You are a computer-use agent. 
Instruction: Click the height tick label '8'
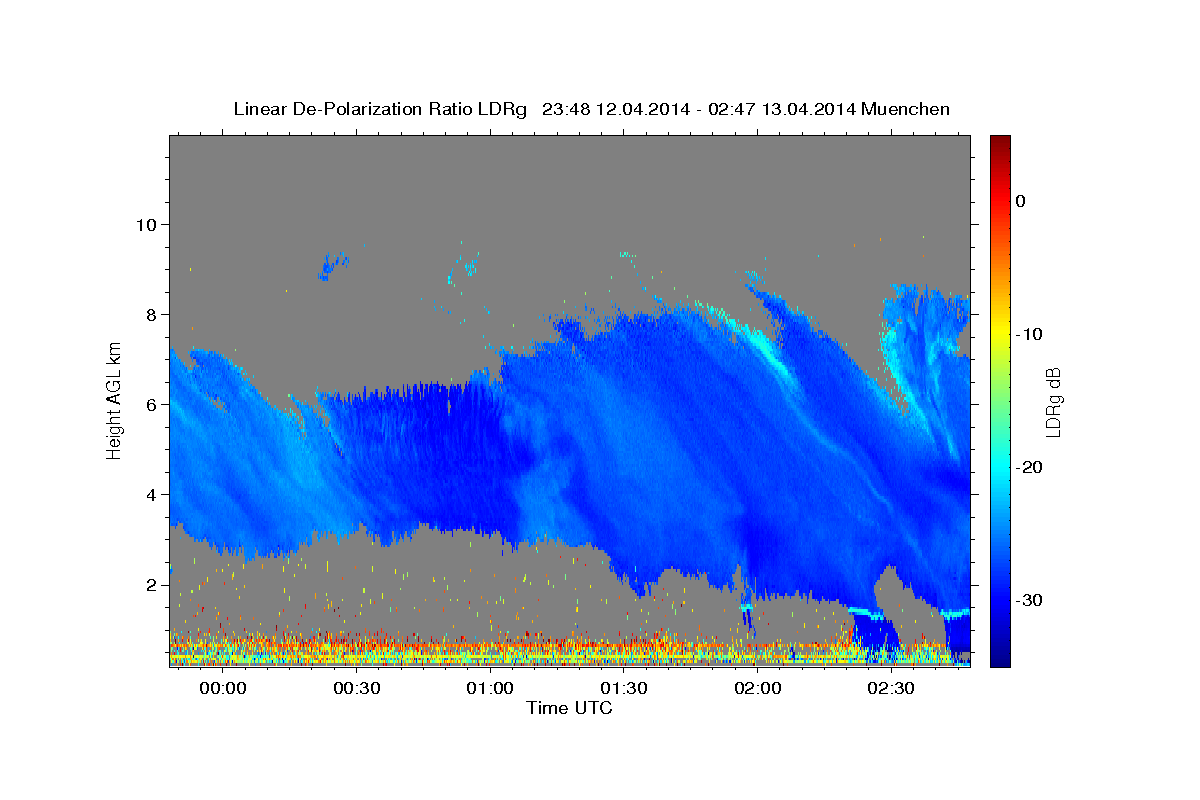tap(150, 314)
